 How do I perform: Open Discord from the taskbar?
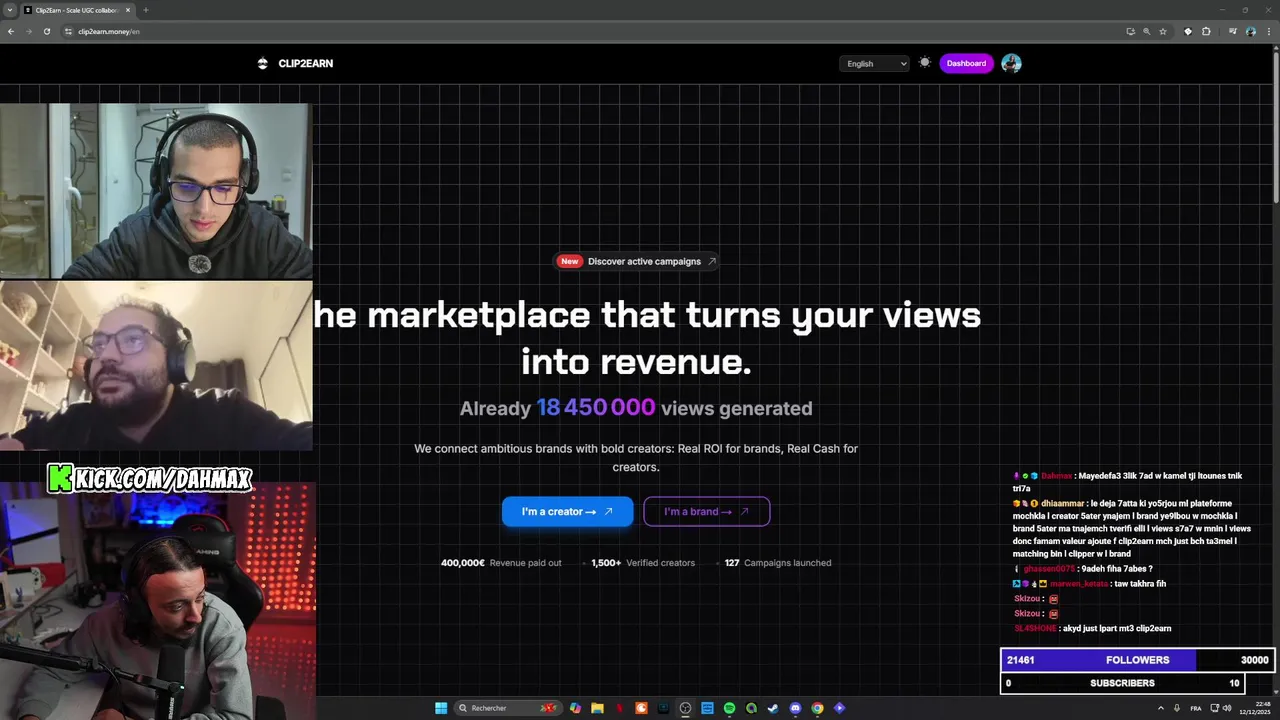click(795, 708)
